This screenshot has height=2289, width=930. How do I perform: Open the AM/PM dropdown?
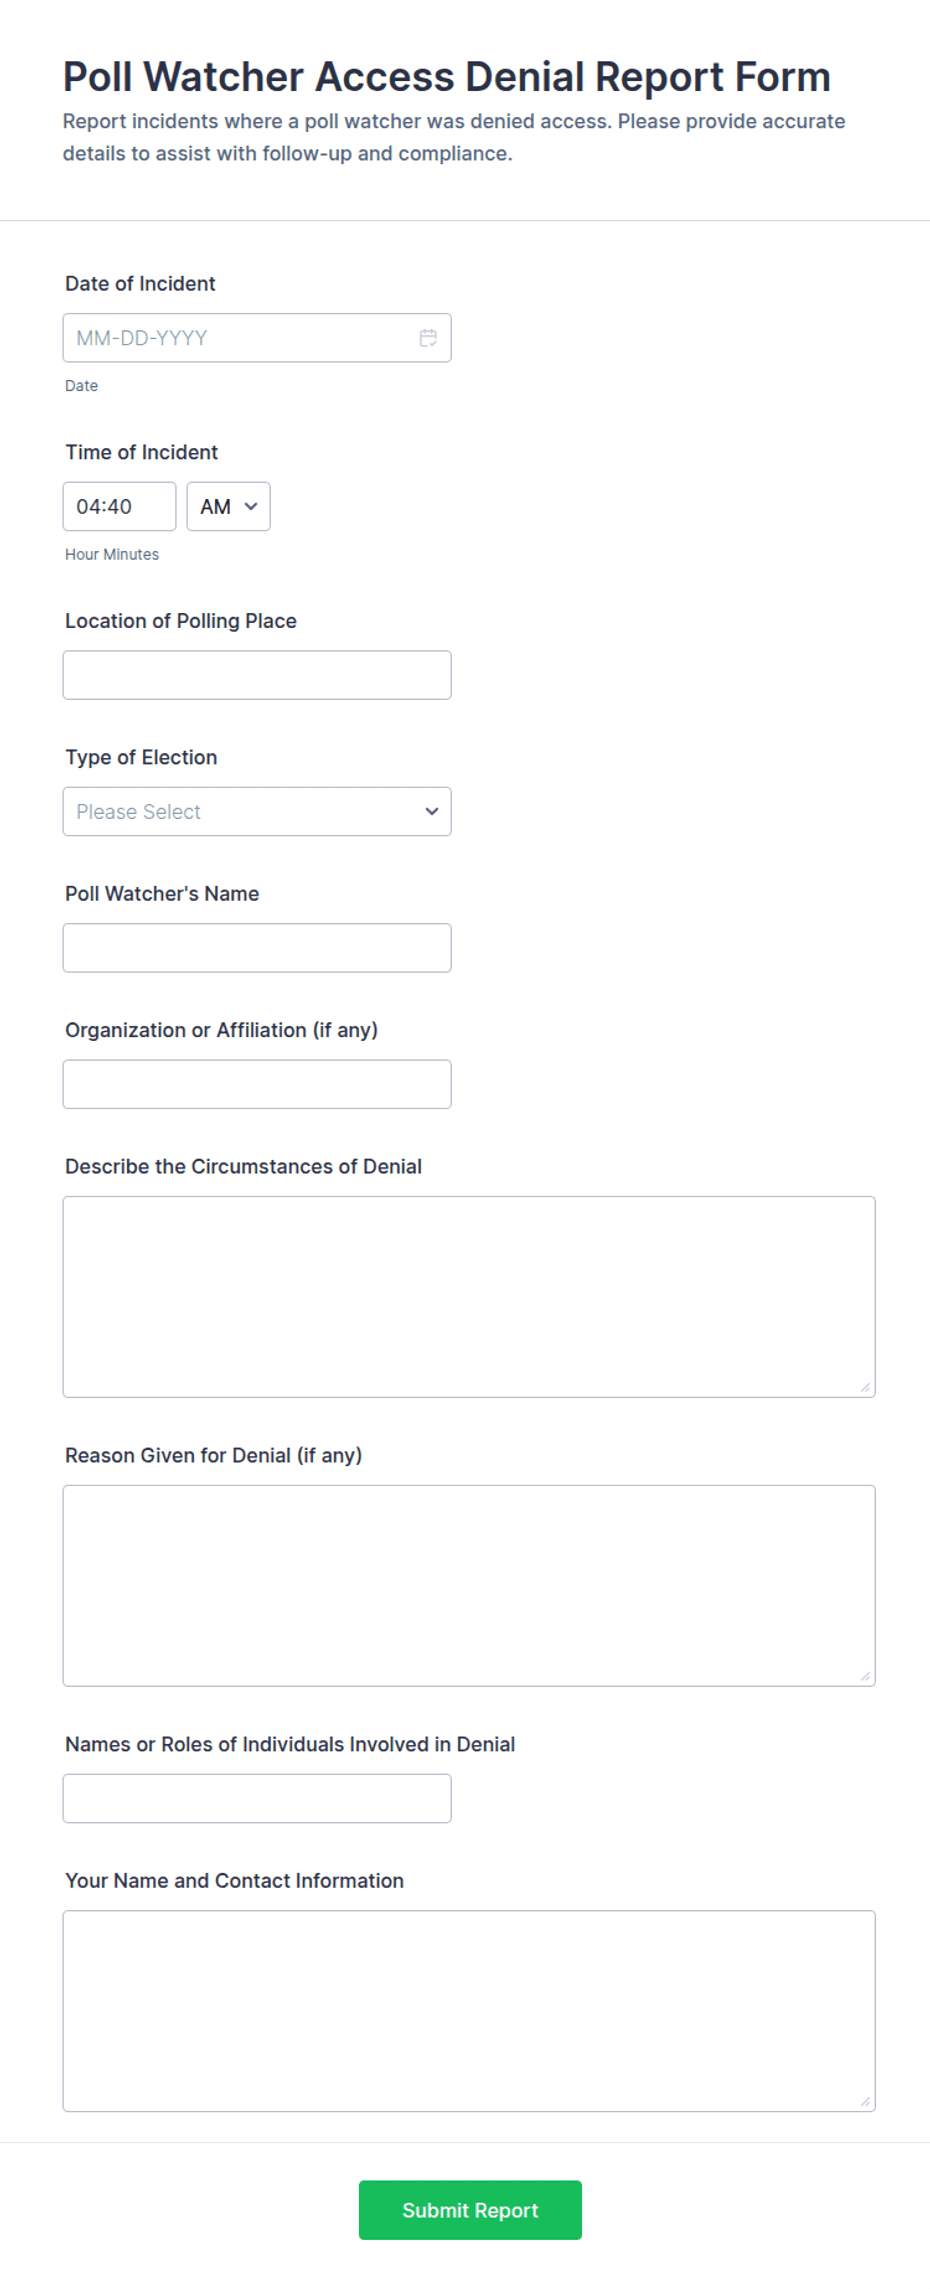228,506
